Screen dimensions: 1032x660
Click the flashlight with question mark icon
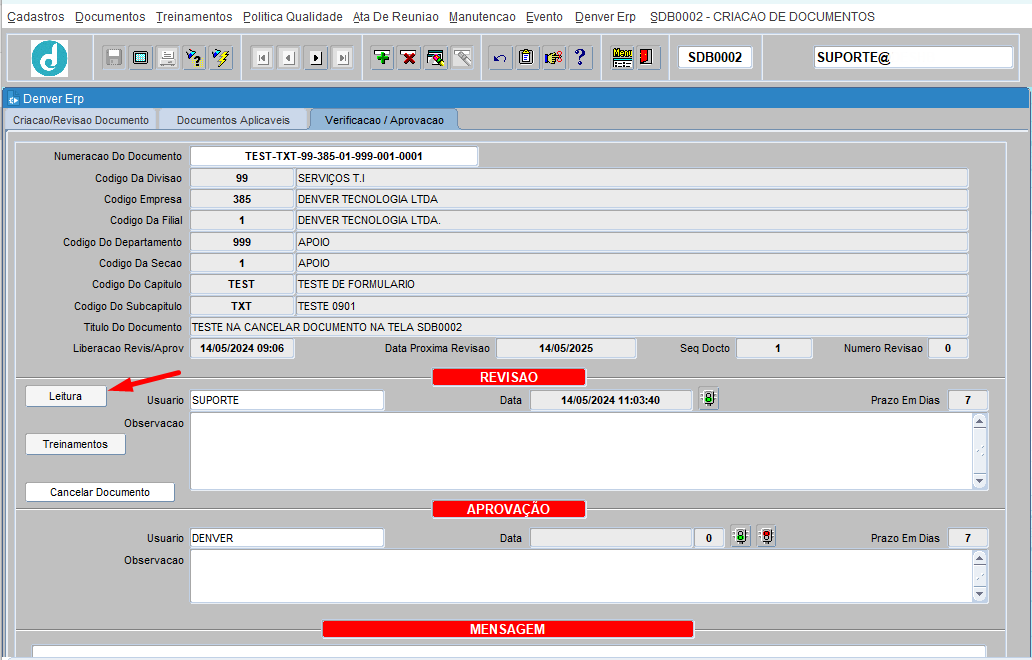click(194, 58)
